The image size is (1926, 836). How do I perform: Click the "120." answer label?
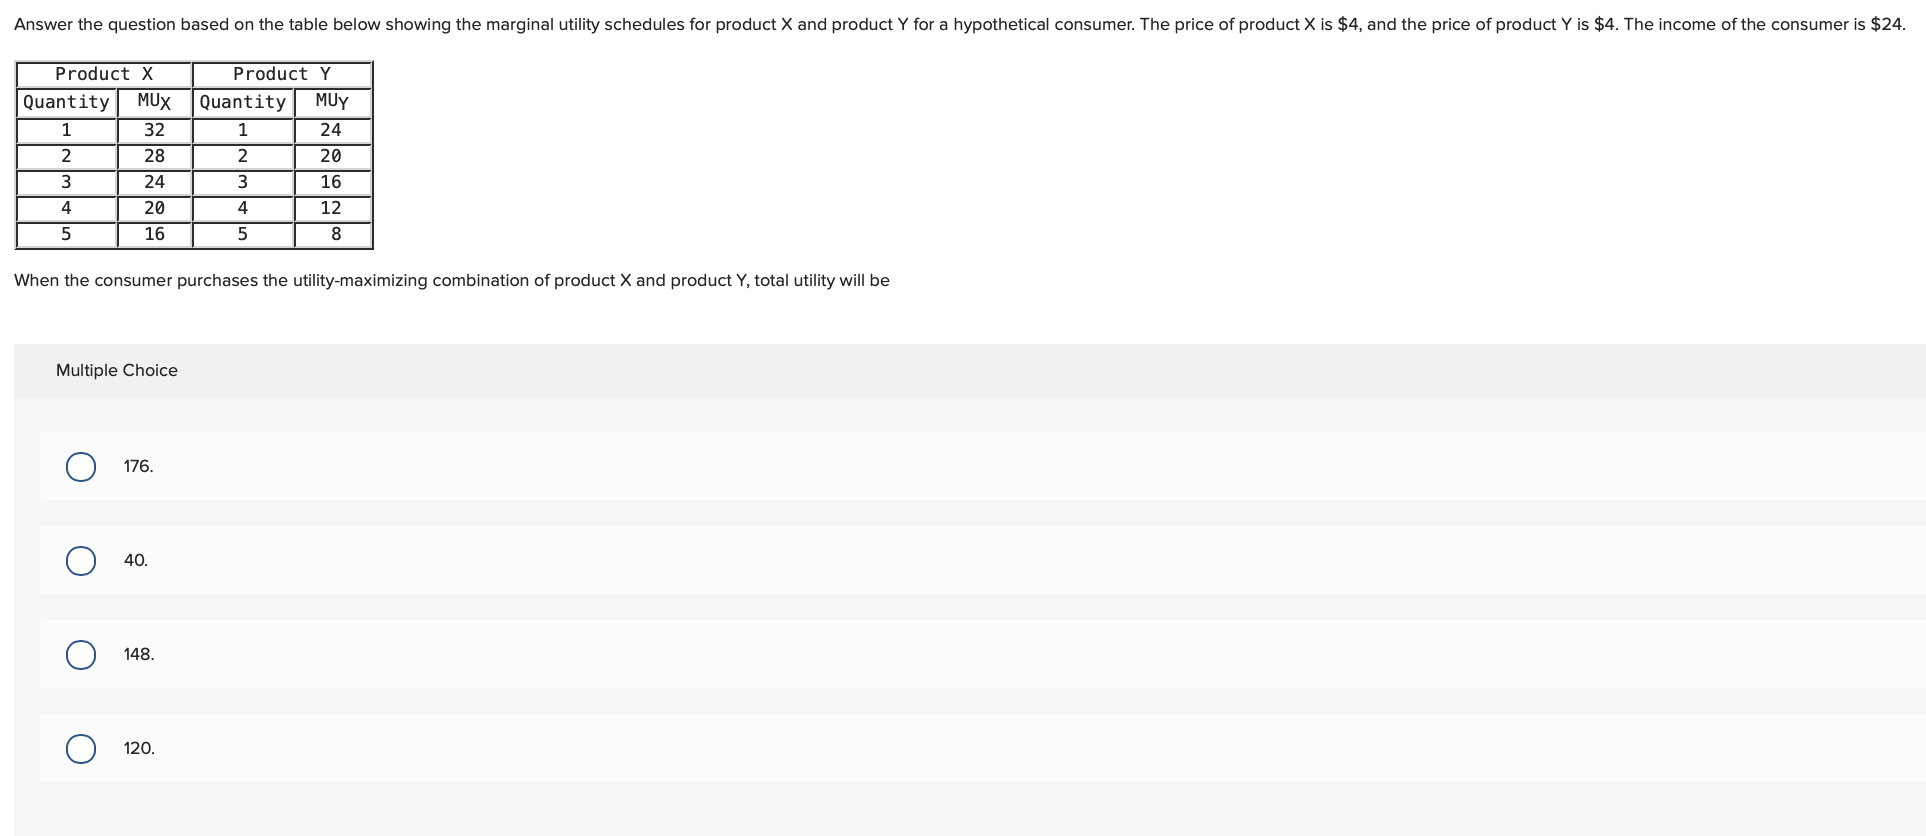(x=139, y=749)
